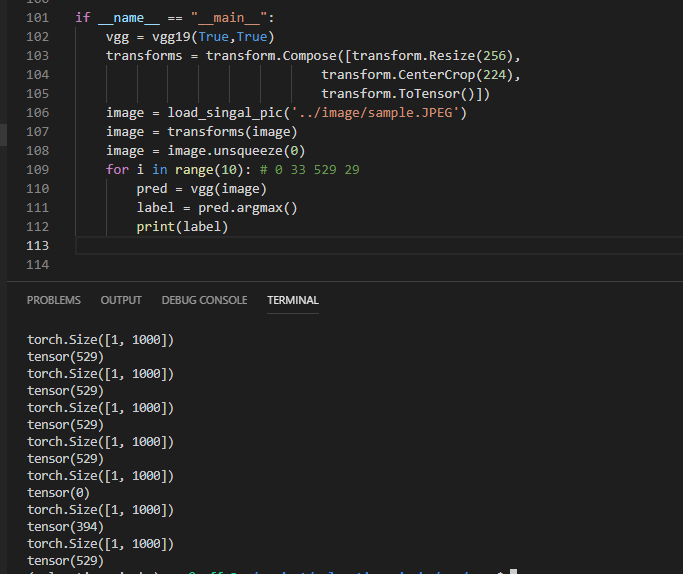Open the OUTPUT panel tab
683x574 pixels.
tap(121, 300)
